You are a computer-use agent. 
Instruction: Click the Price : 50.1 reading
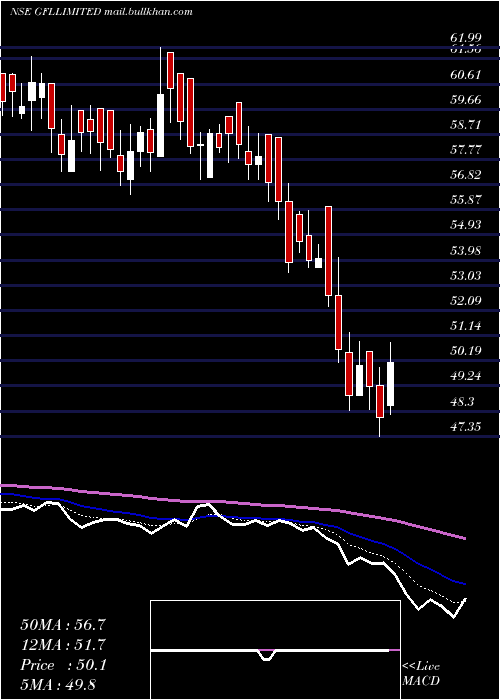63,665
